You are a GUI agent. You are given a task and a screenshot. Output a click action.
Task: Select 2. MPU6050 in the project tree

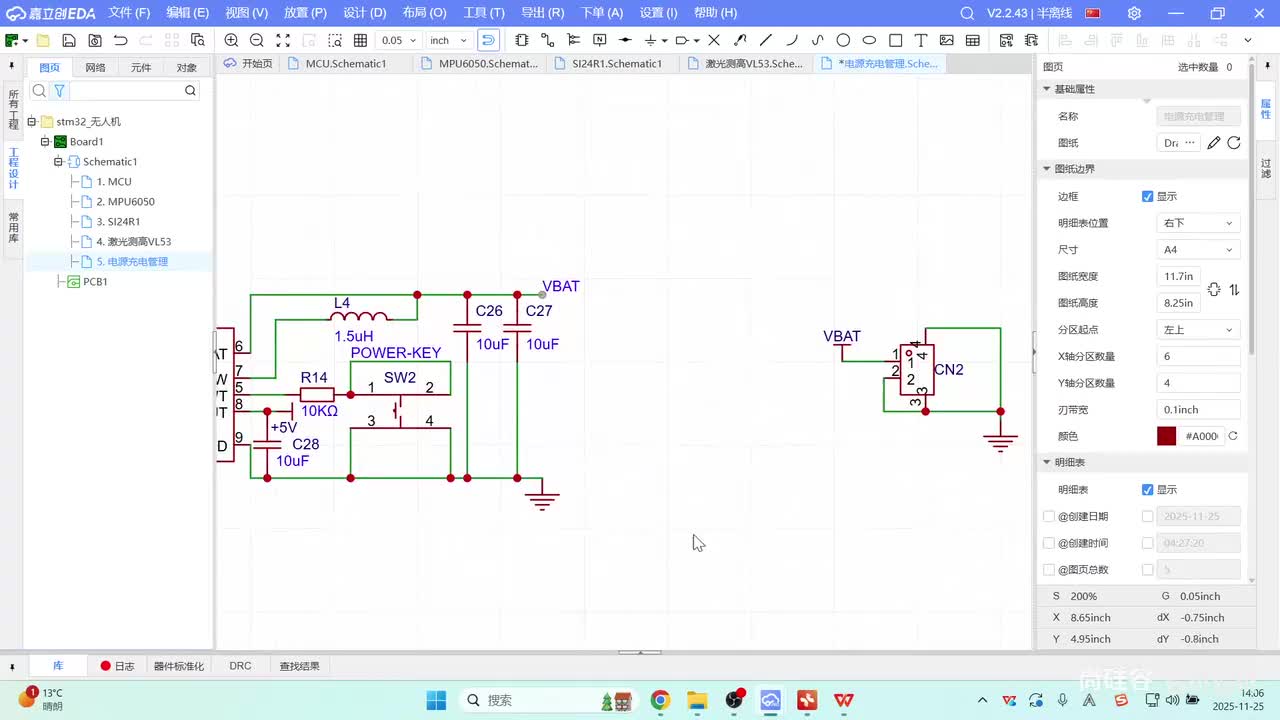click(125, 201)
